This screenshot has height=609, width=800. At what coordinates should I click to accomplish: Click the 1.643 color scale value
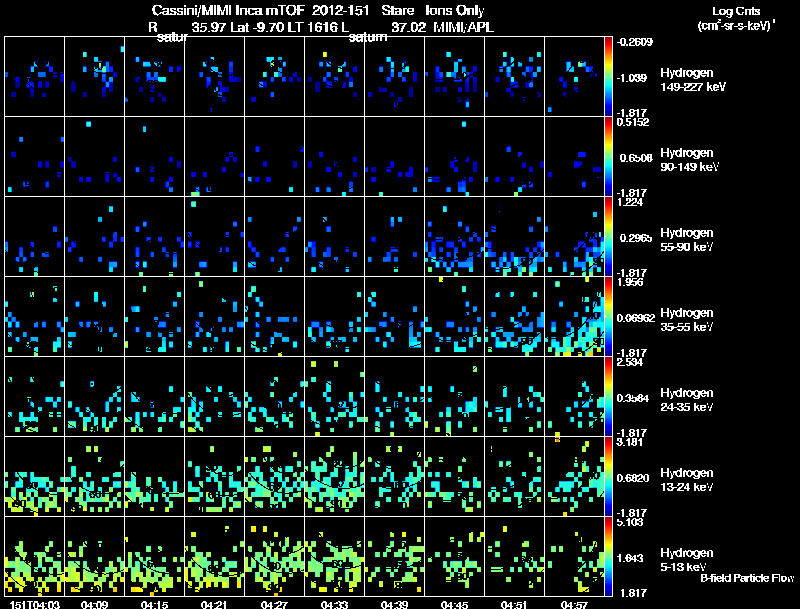[630, 559]
